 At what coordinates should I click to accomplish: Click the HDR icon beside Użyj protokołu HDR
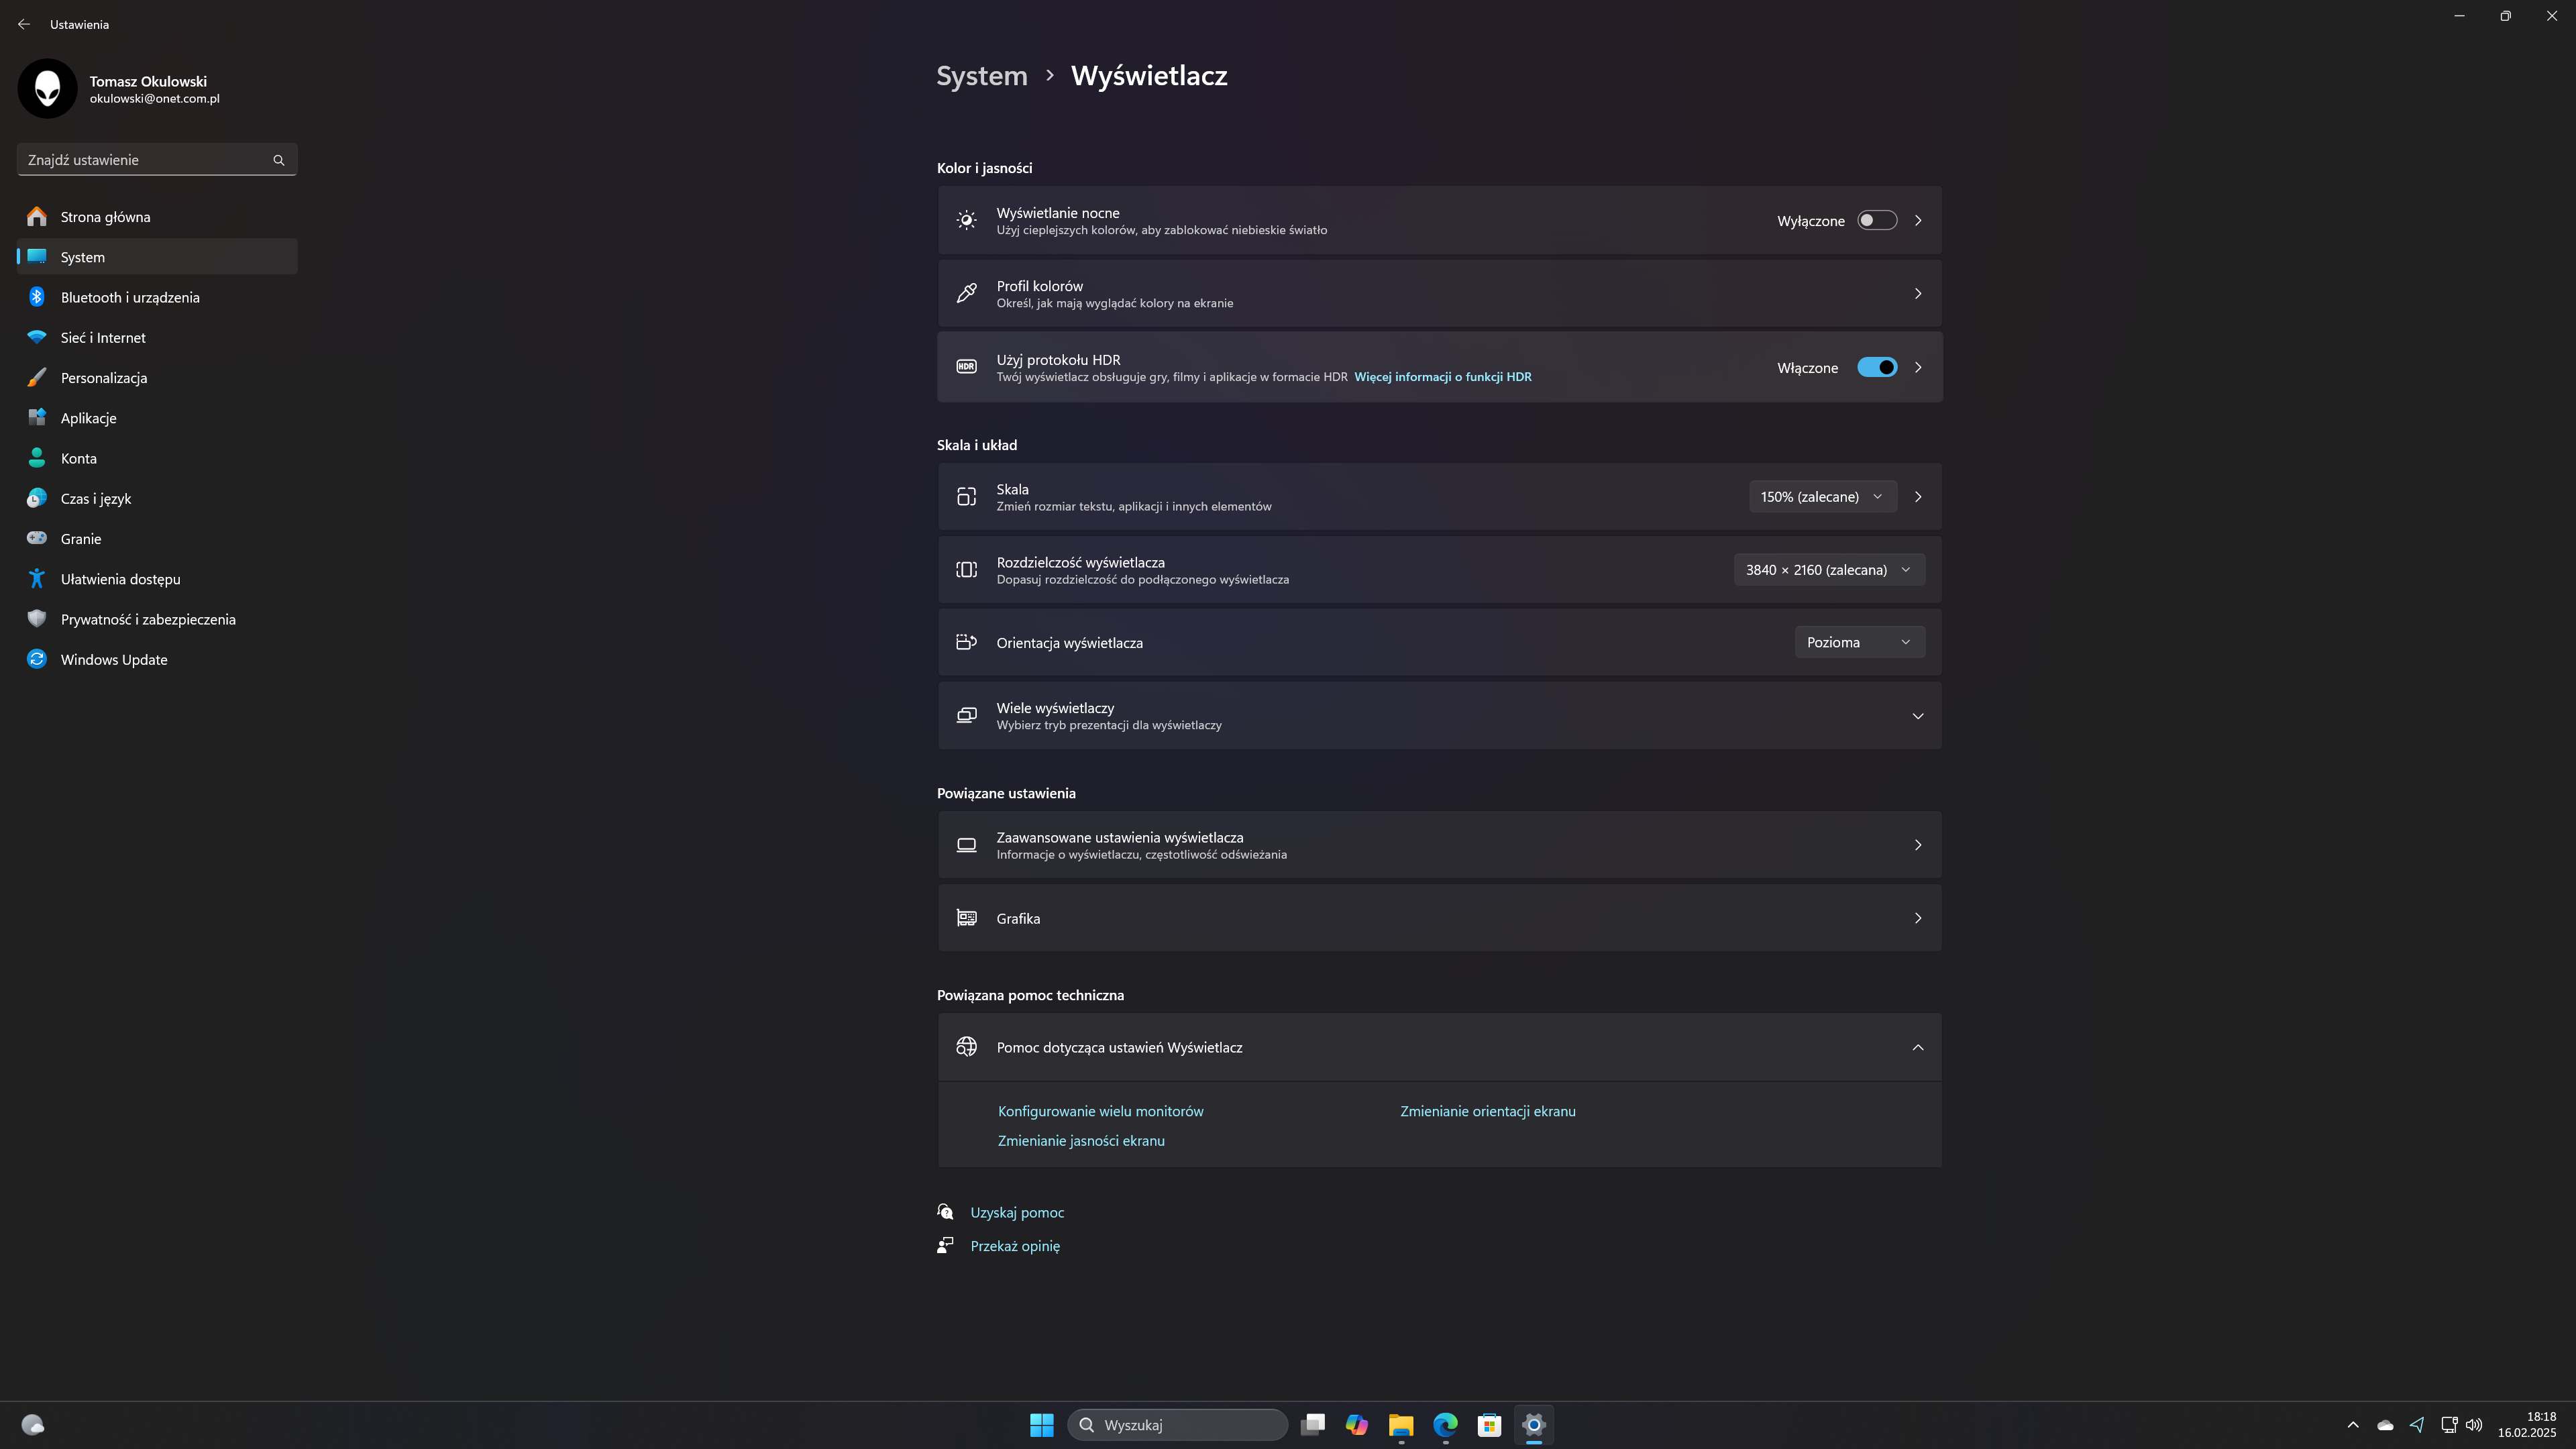click(966, 367)
